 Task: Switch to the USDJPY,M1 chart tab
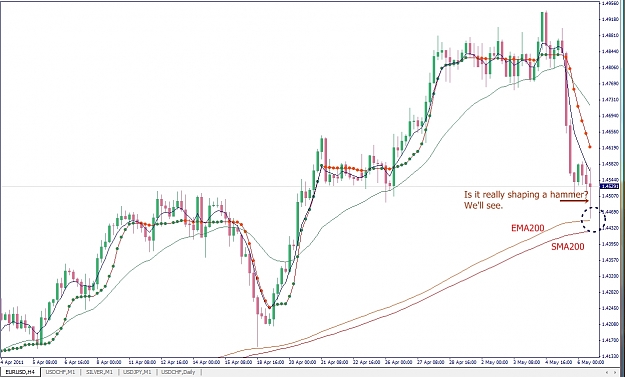tap(137, 372)
